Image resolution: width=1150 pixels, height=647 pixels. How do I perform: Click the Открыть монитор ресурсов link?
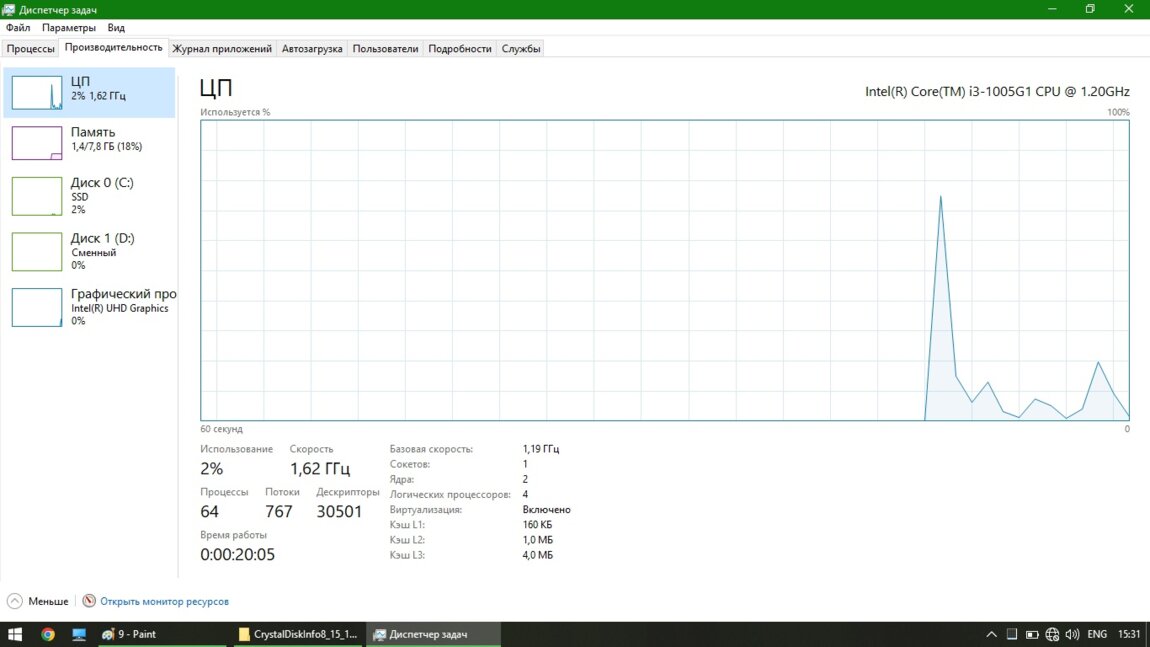point(164,602)
